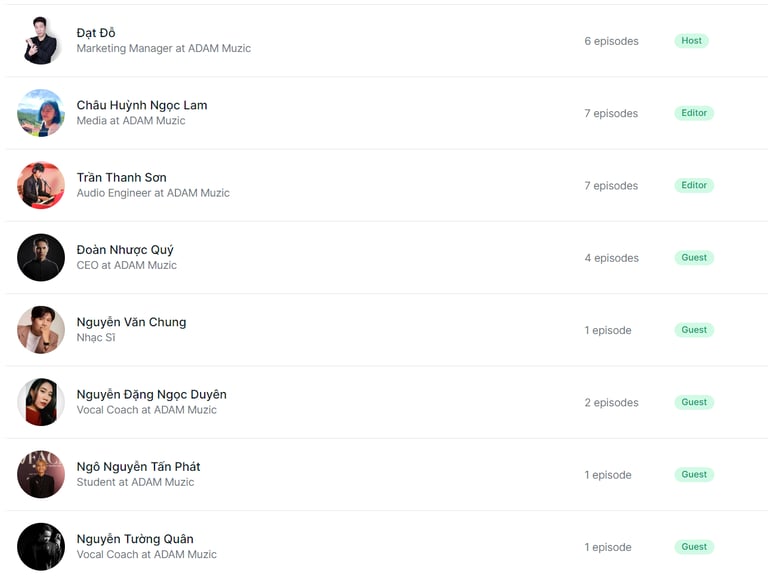Screen dimensions: 768x579
Task: Open 6 episodes count for Đạt Đỗ
Action: [x=611, y=41]
